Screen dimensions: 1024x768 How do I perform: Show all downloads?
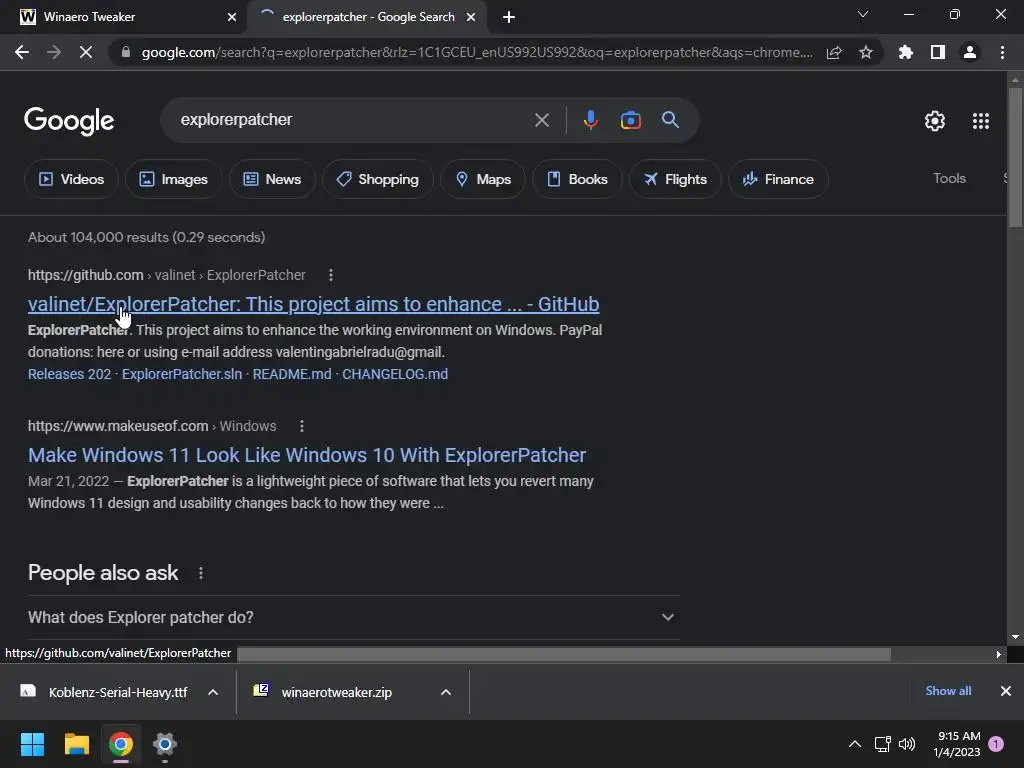click(948, 691)
